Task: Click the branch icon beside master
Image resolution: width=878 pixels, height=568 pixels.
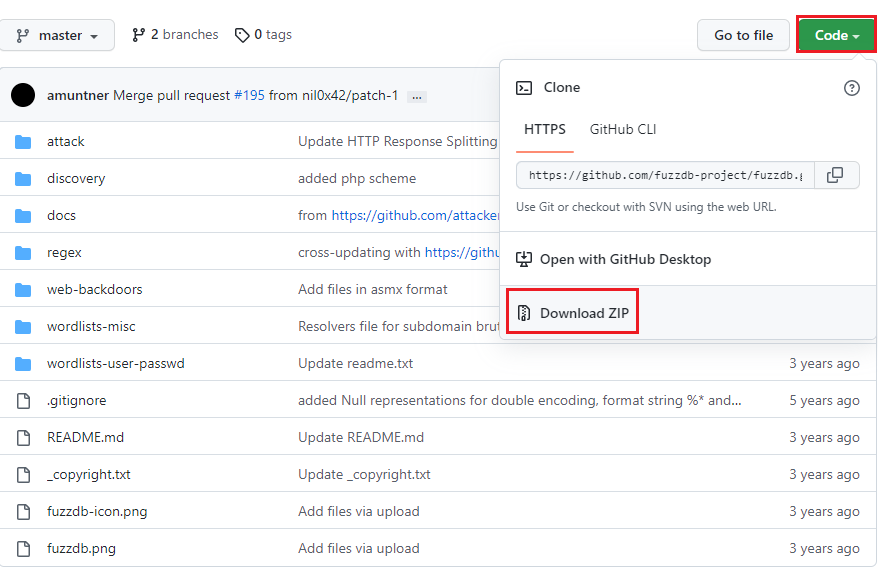Action: [x=22, y=36]
